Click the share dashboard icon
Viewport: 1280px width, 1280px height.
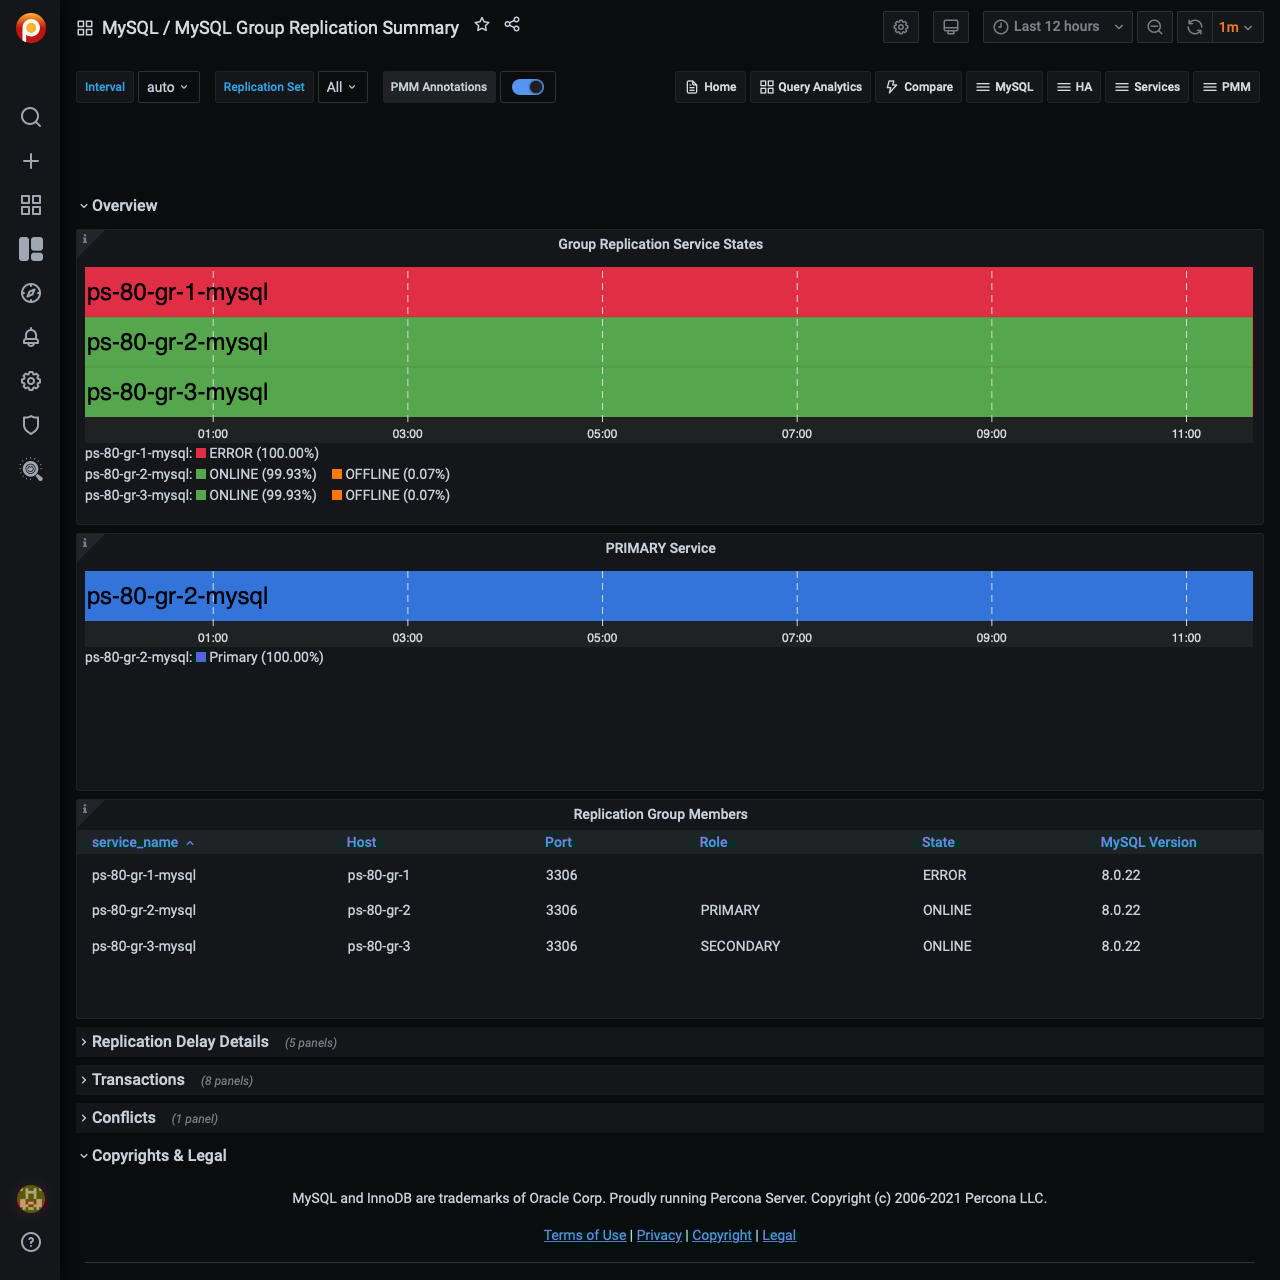tap(512, 25)
